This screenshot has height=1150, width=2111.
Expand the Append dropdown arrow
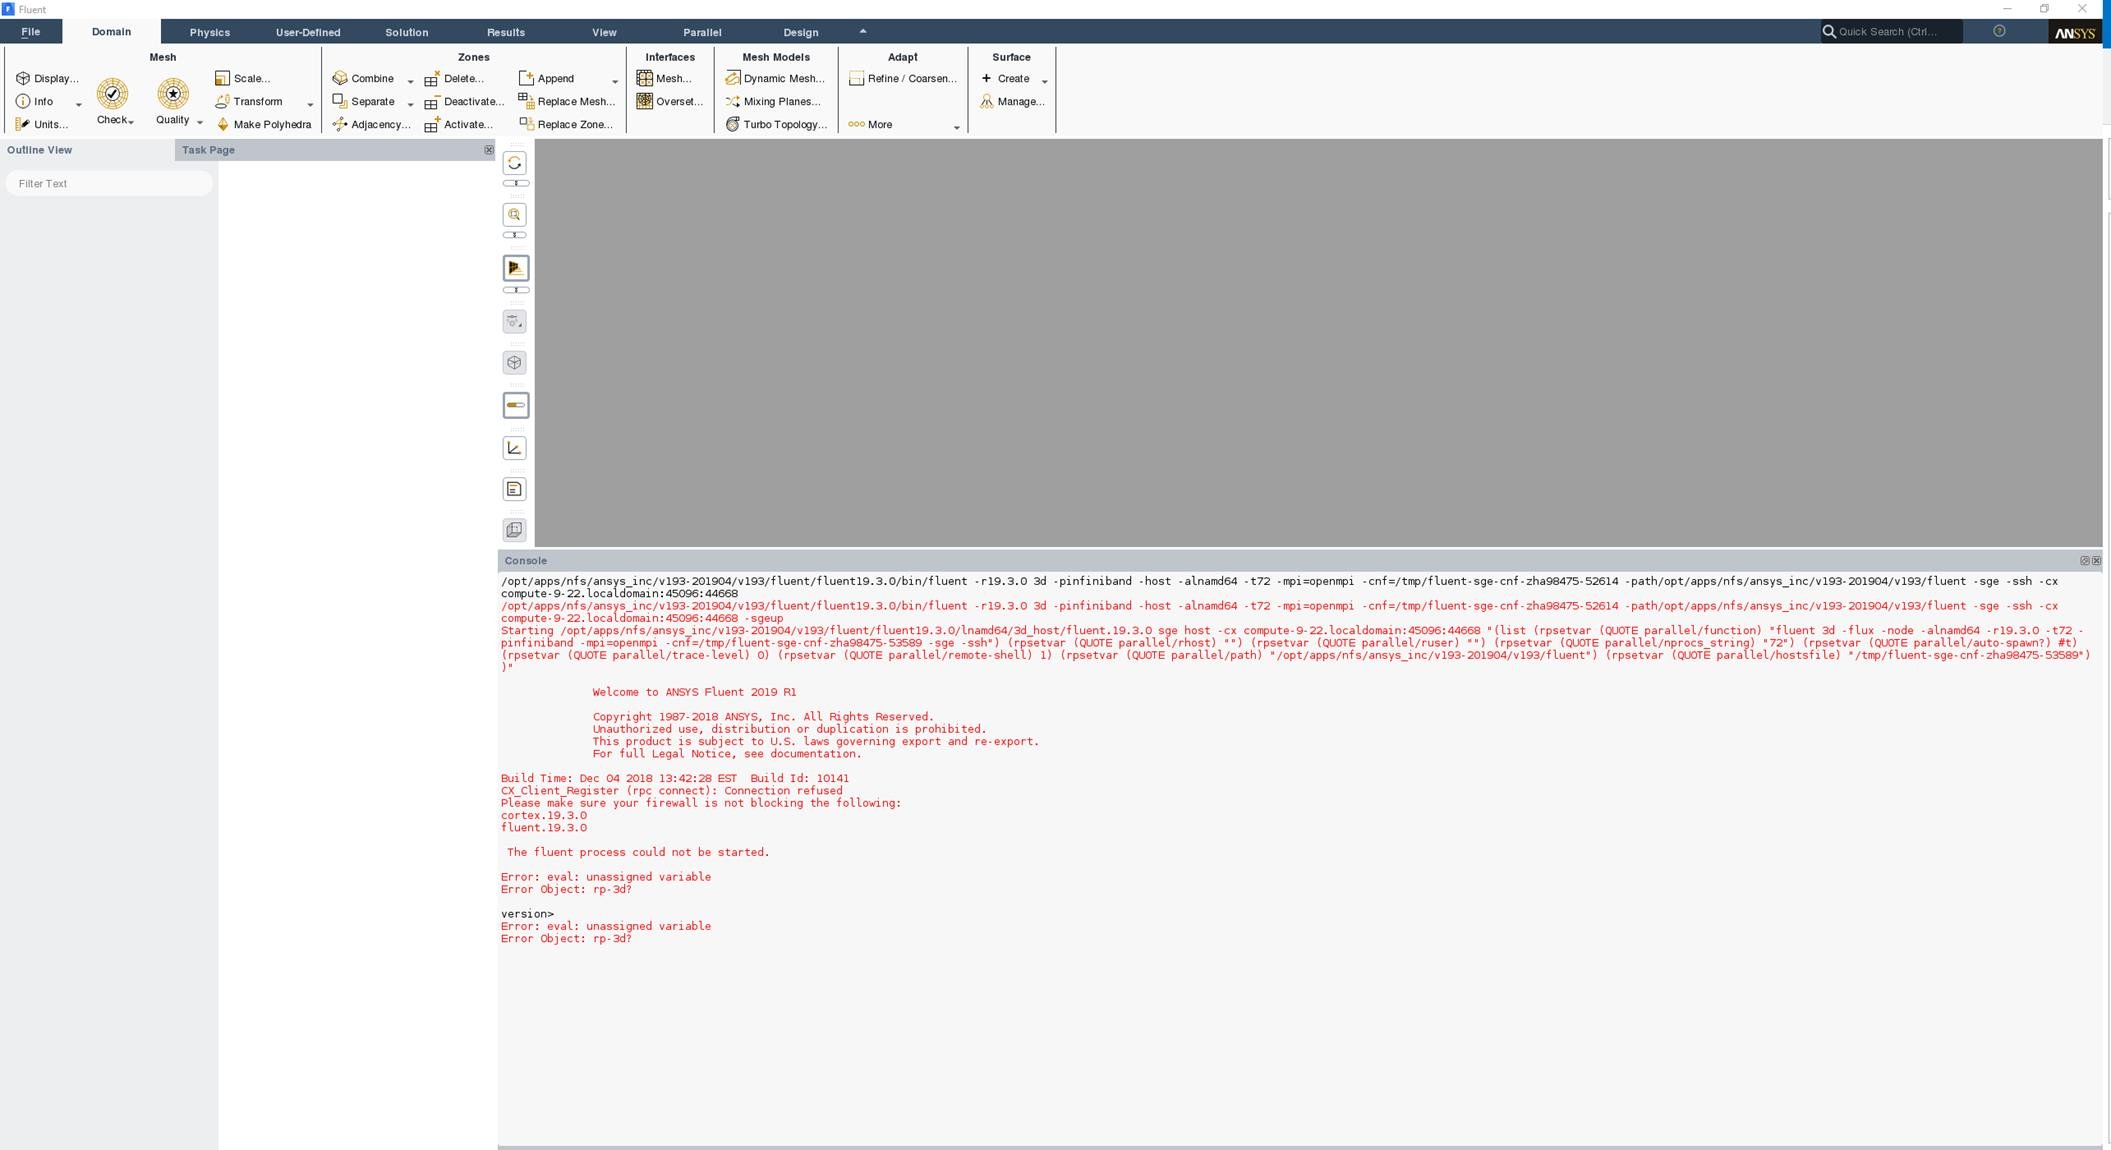pos(615,81)
